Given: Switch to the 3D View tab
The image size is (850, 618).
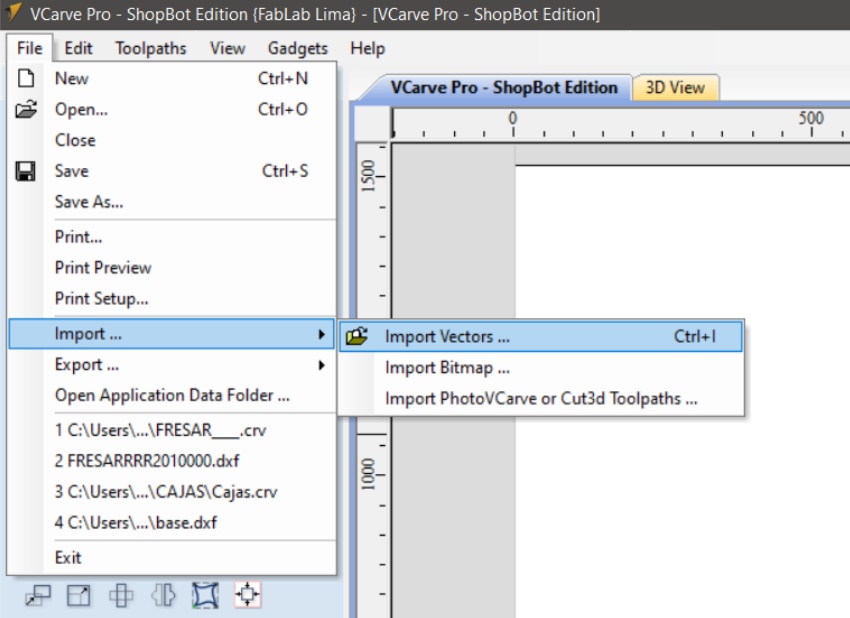Looking at the screenshot, I should (675, 87).
